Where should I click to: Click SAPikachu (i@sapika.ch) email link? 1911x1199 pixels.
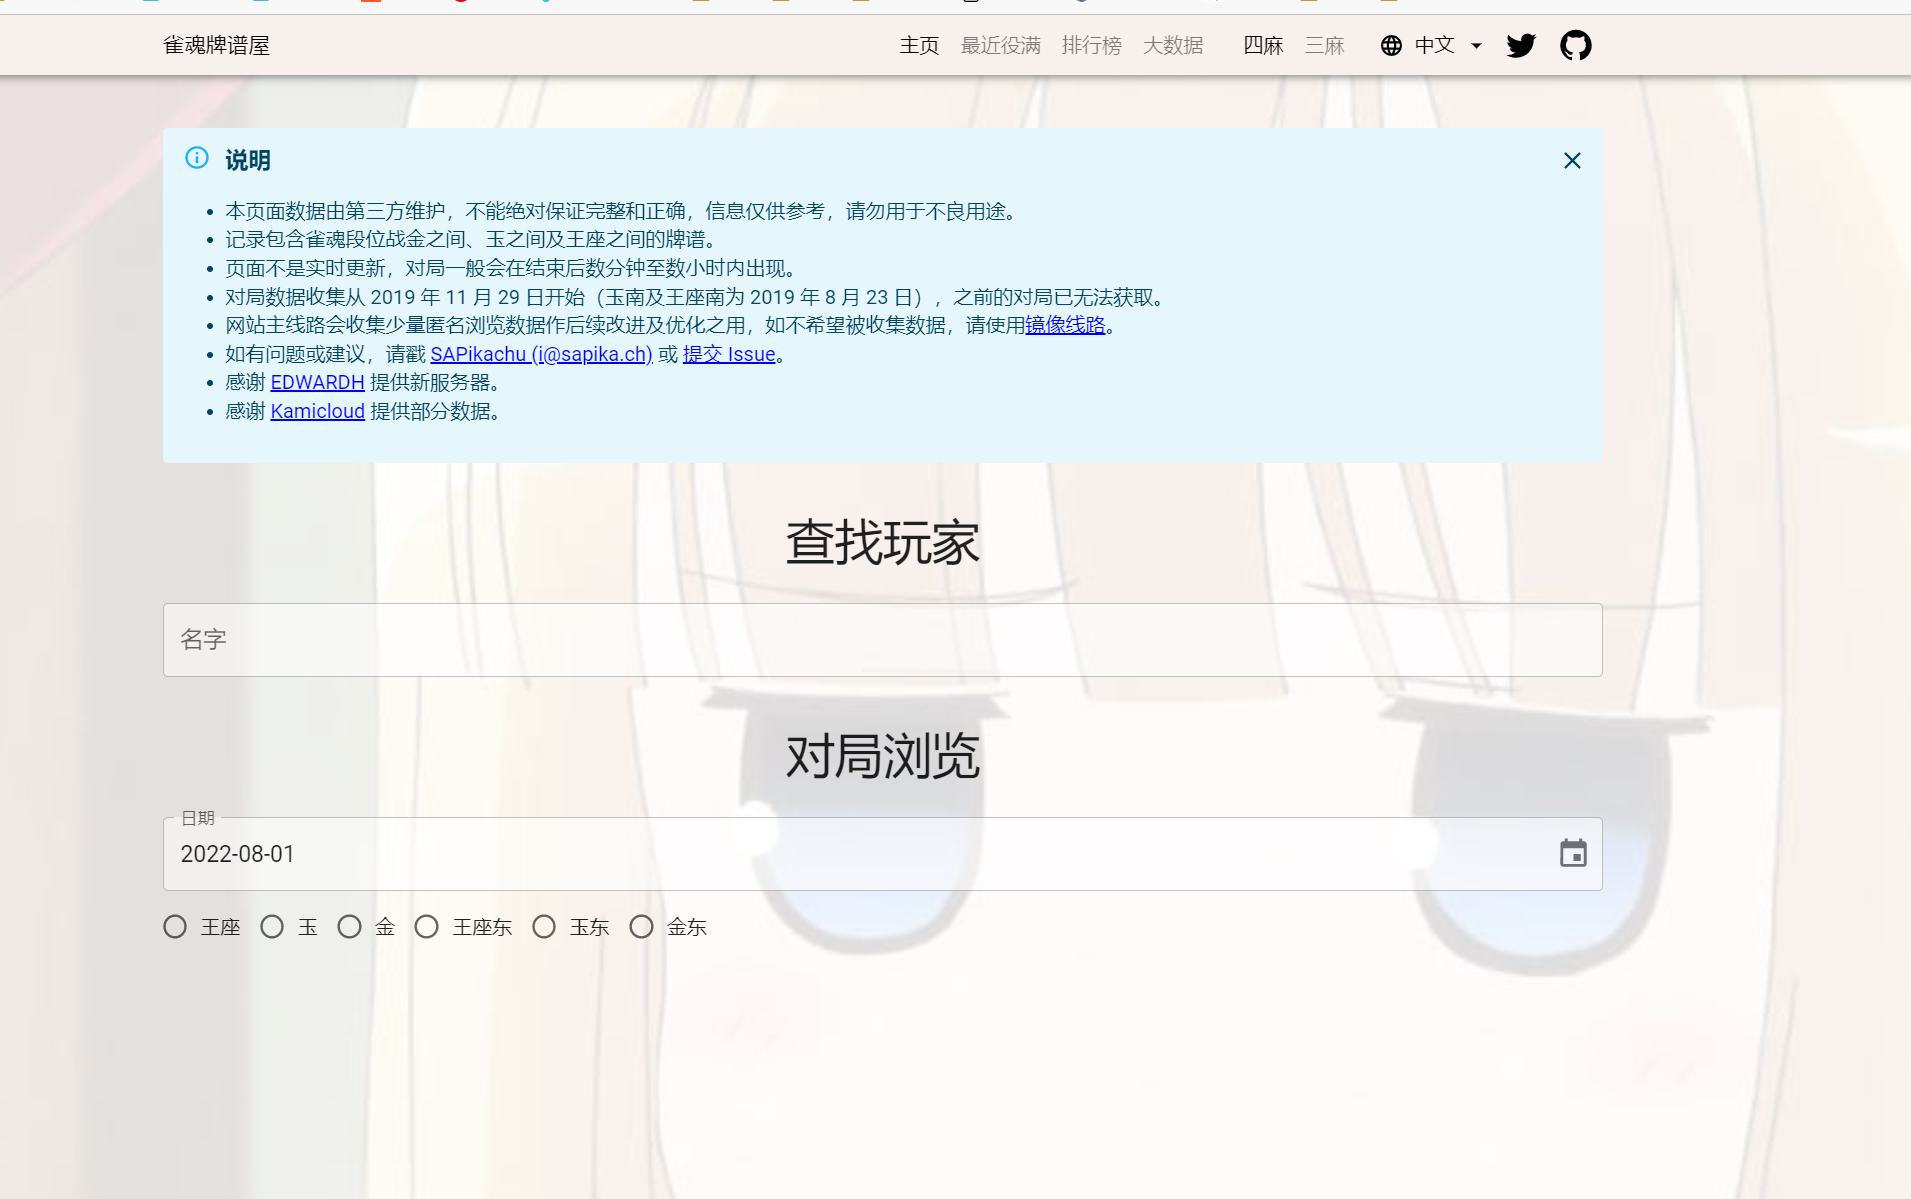coord(541,354)
